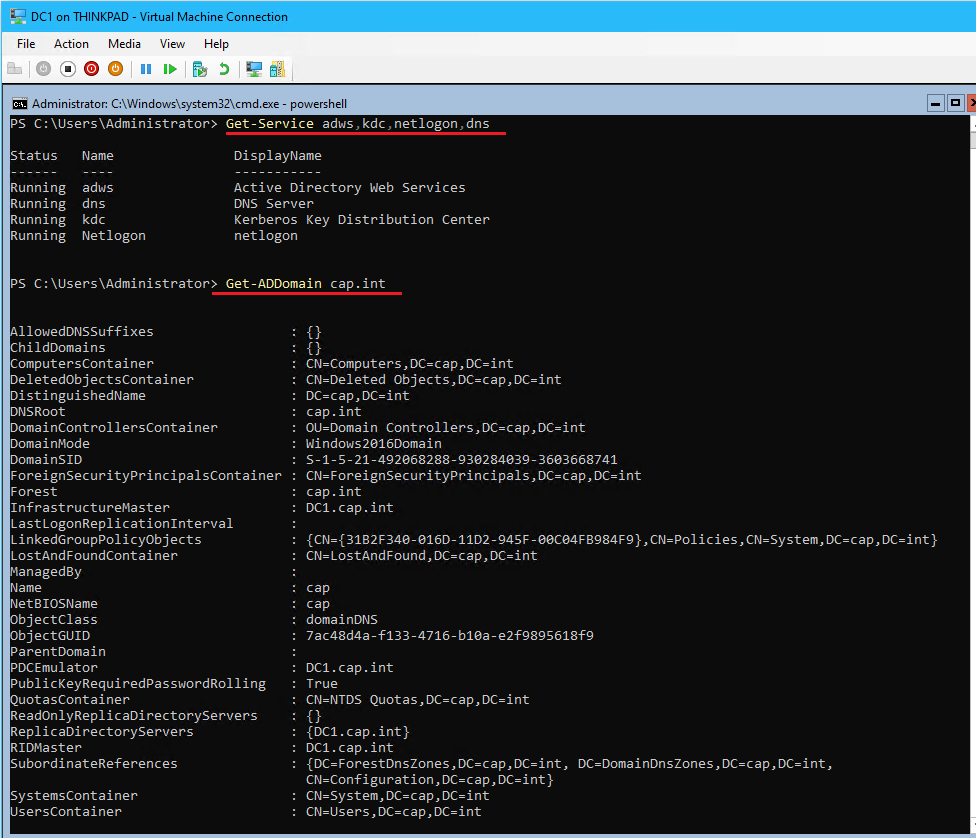976x838 pixels.
Task: Open the Media menu
Action: [124, 44]
